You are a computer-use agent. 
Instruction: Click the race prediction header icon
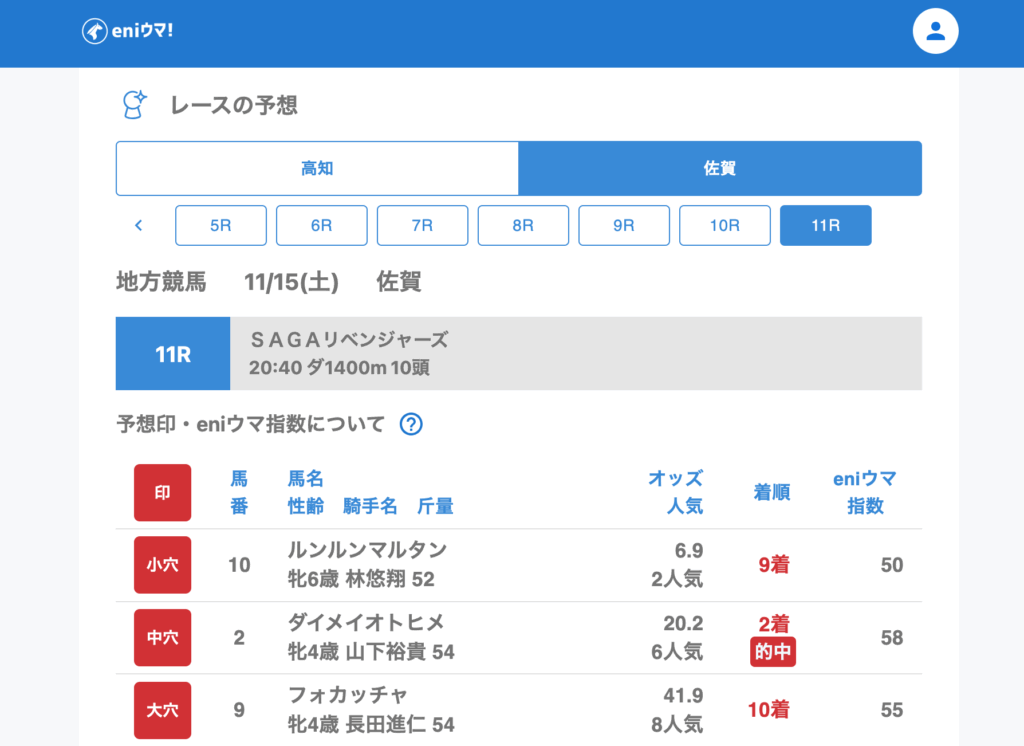point(134,104)
